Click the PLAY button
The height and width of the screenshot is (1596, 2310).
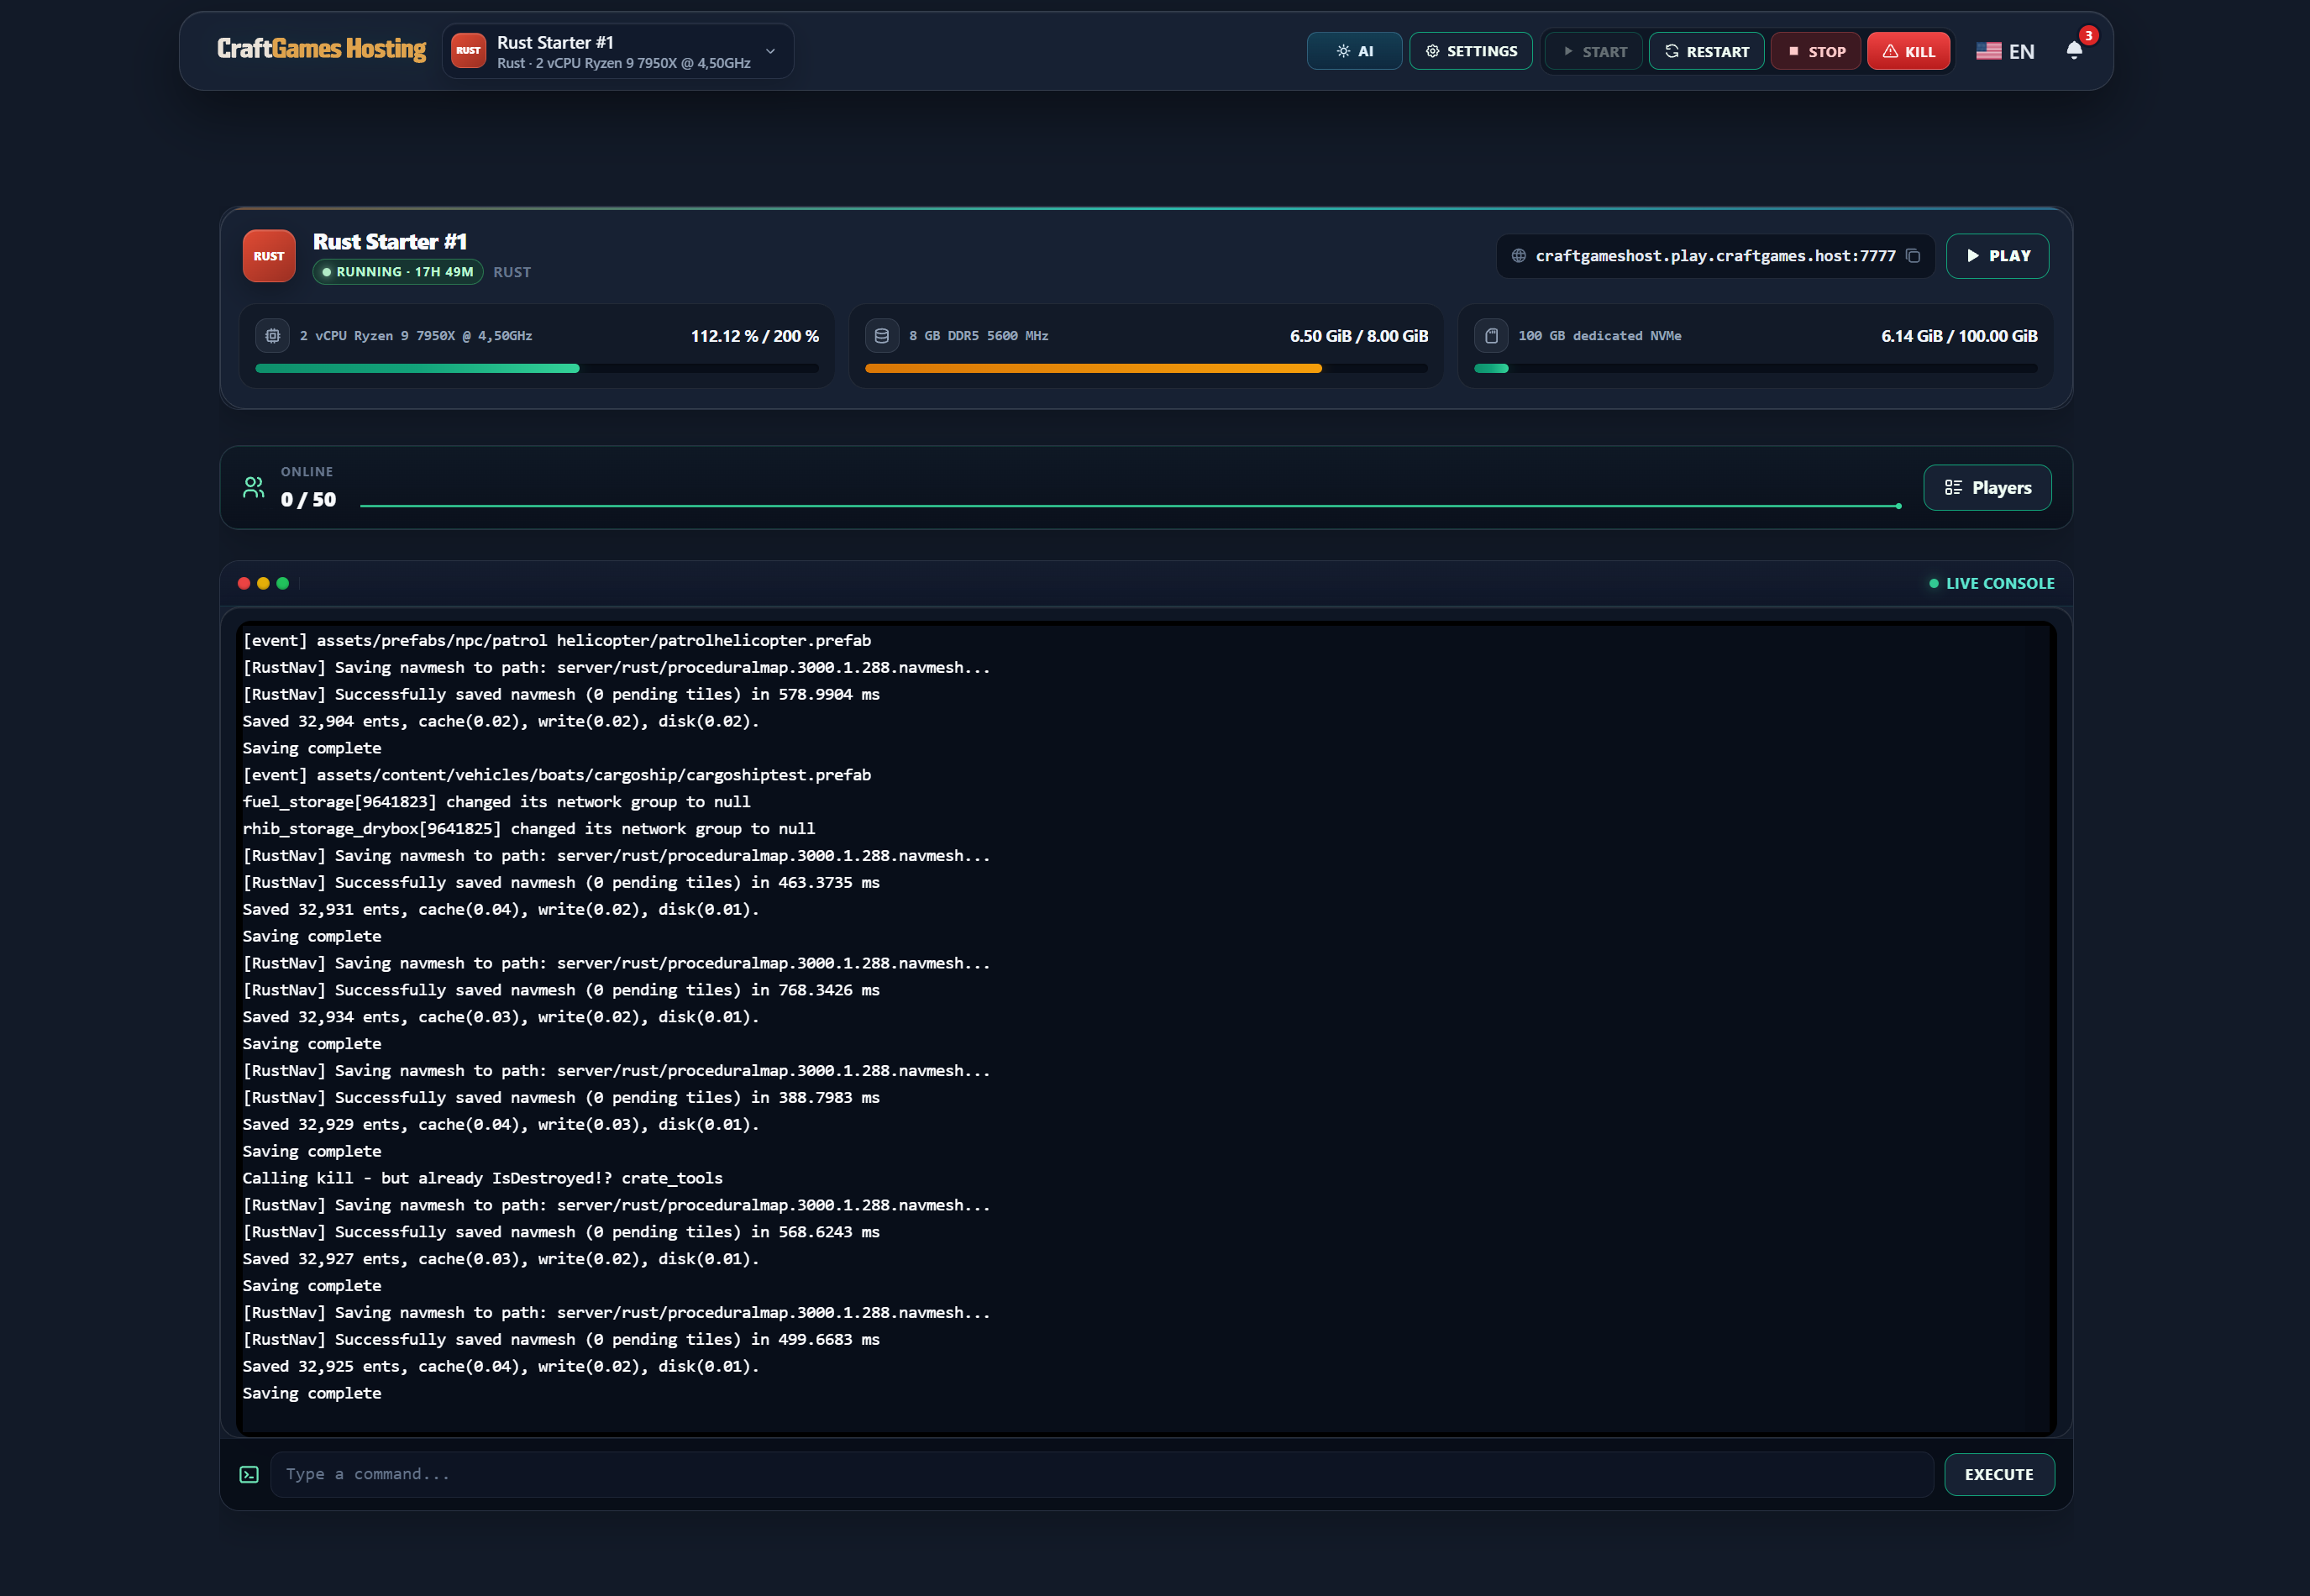(1997, 256)
